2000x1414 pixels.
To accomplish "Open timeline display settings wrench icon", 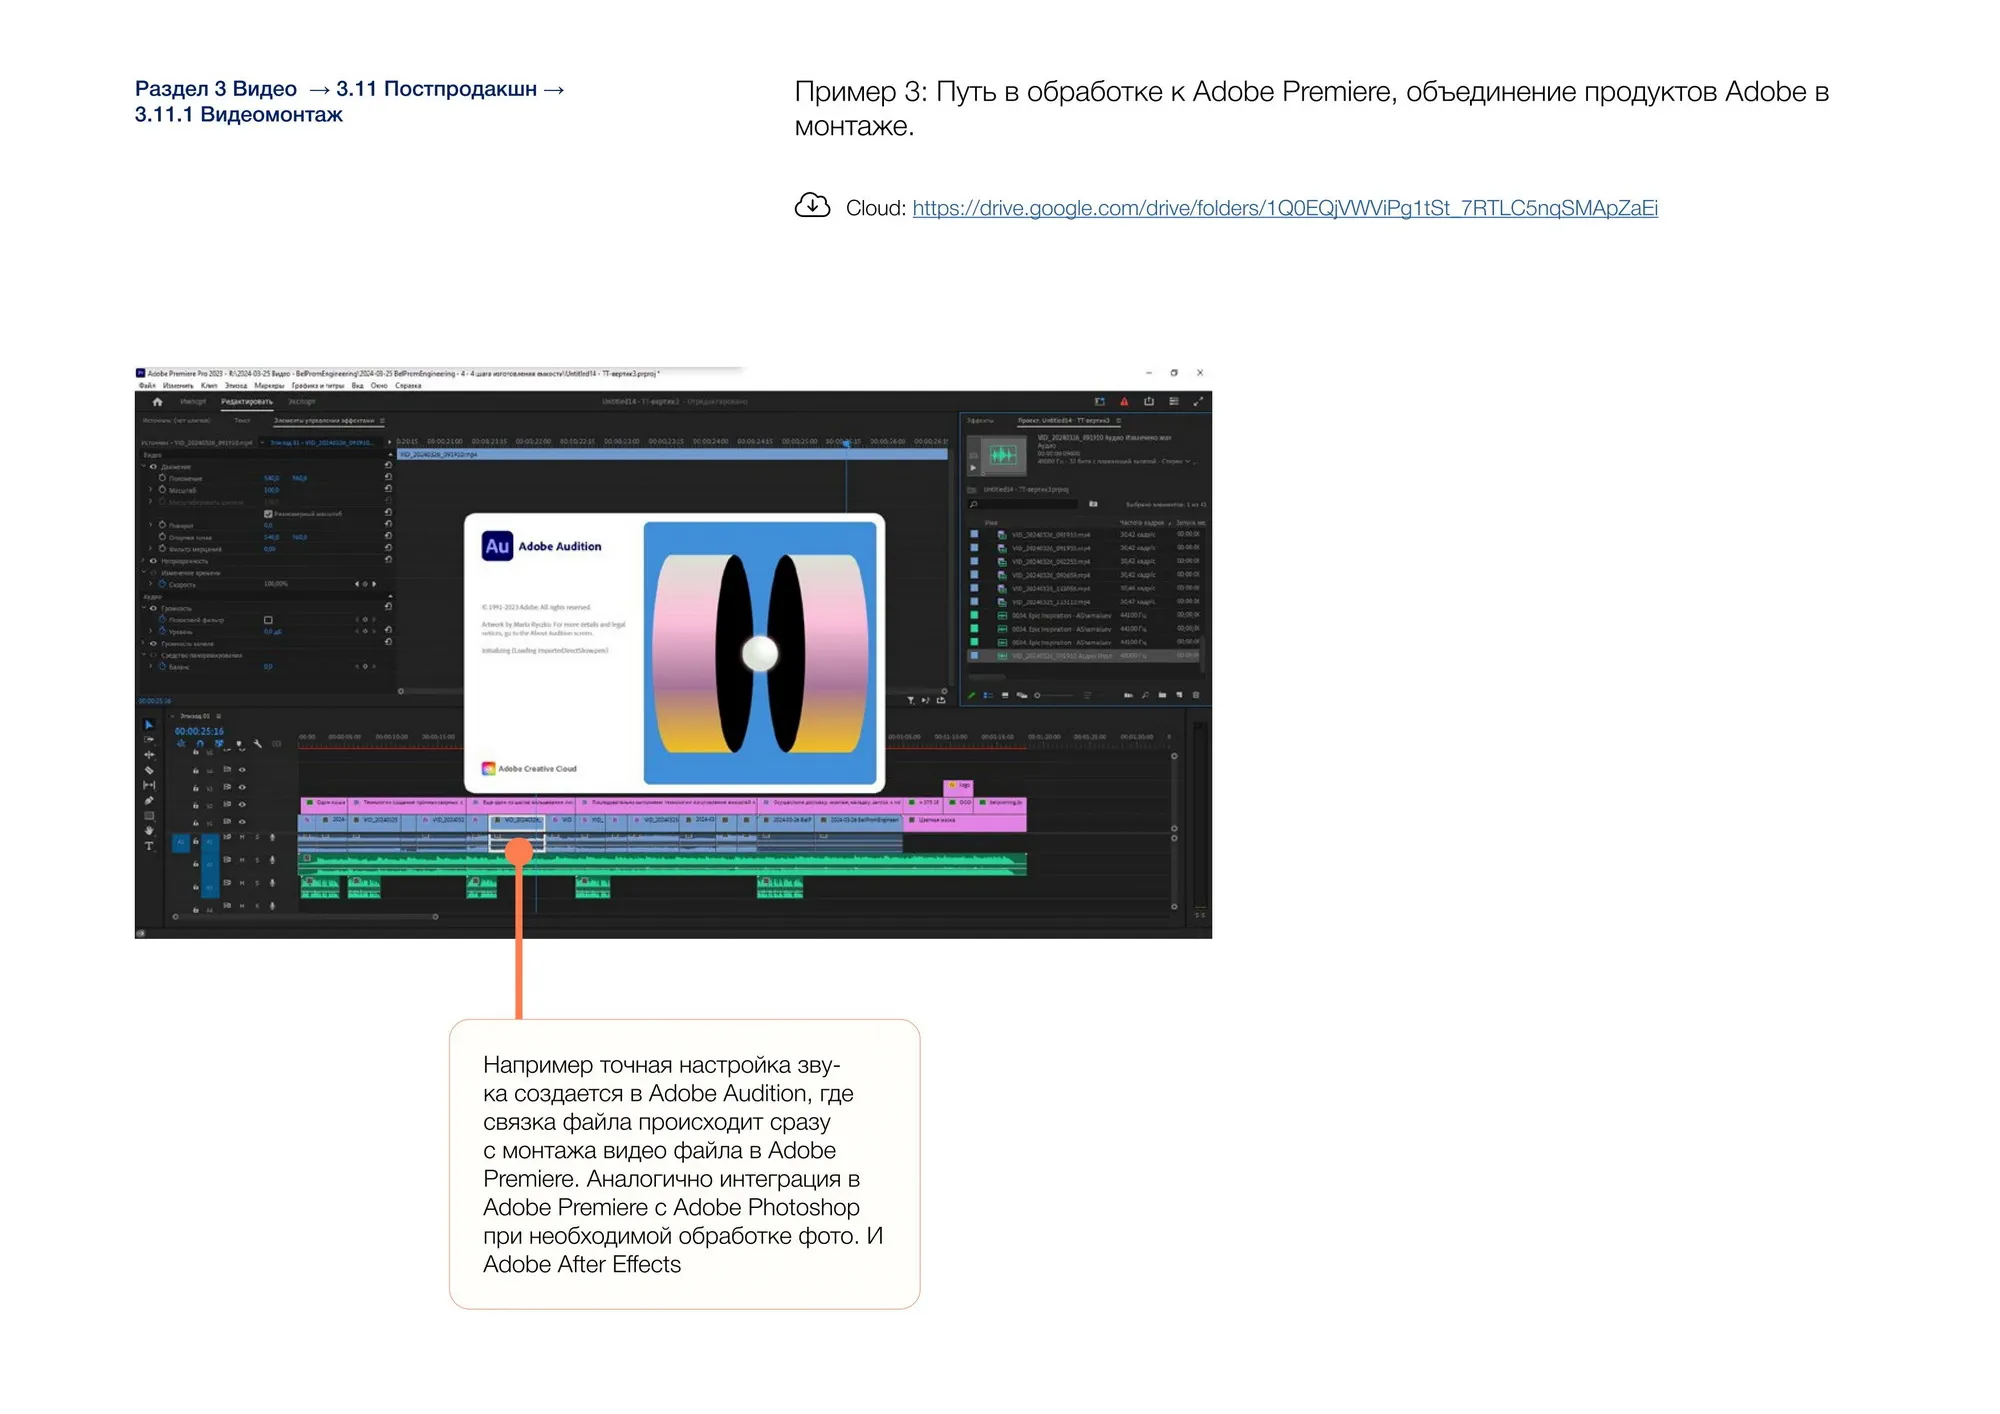I will (x=258, y=744).
